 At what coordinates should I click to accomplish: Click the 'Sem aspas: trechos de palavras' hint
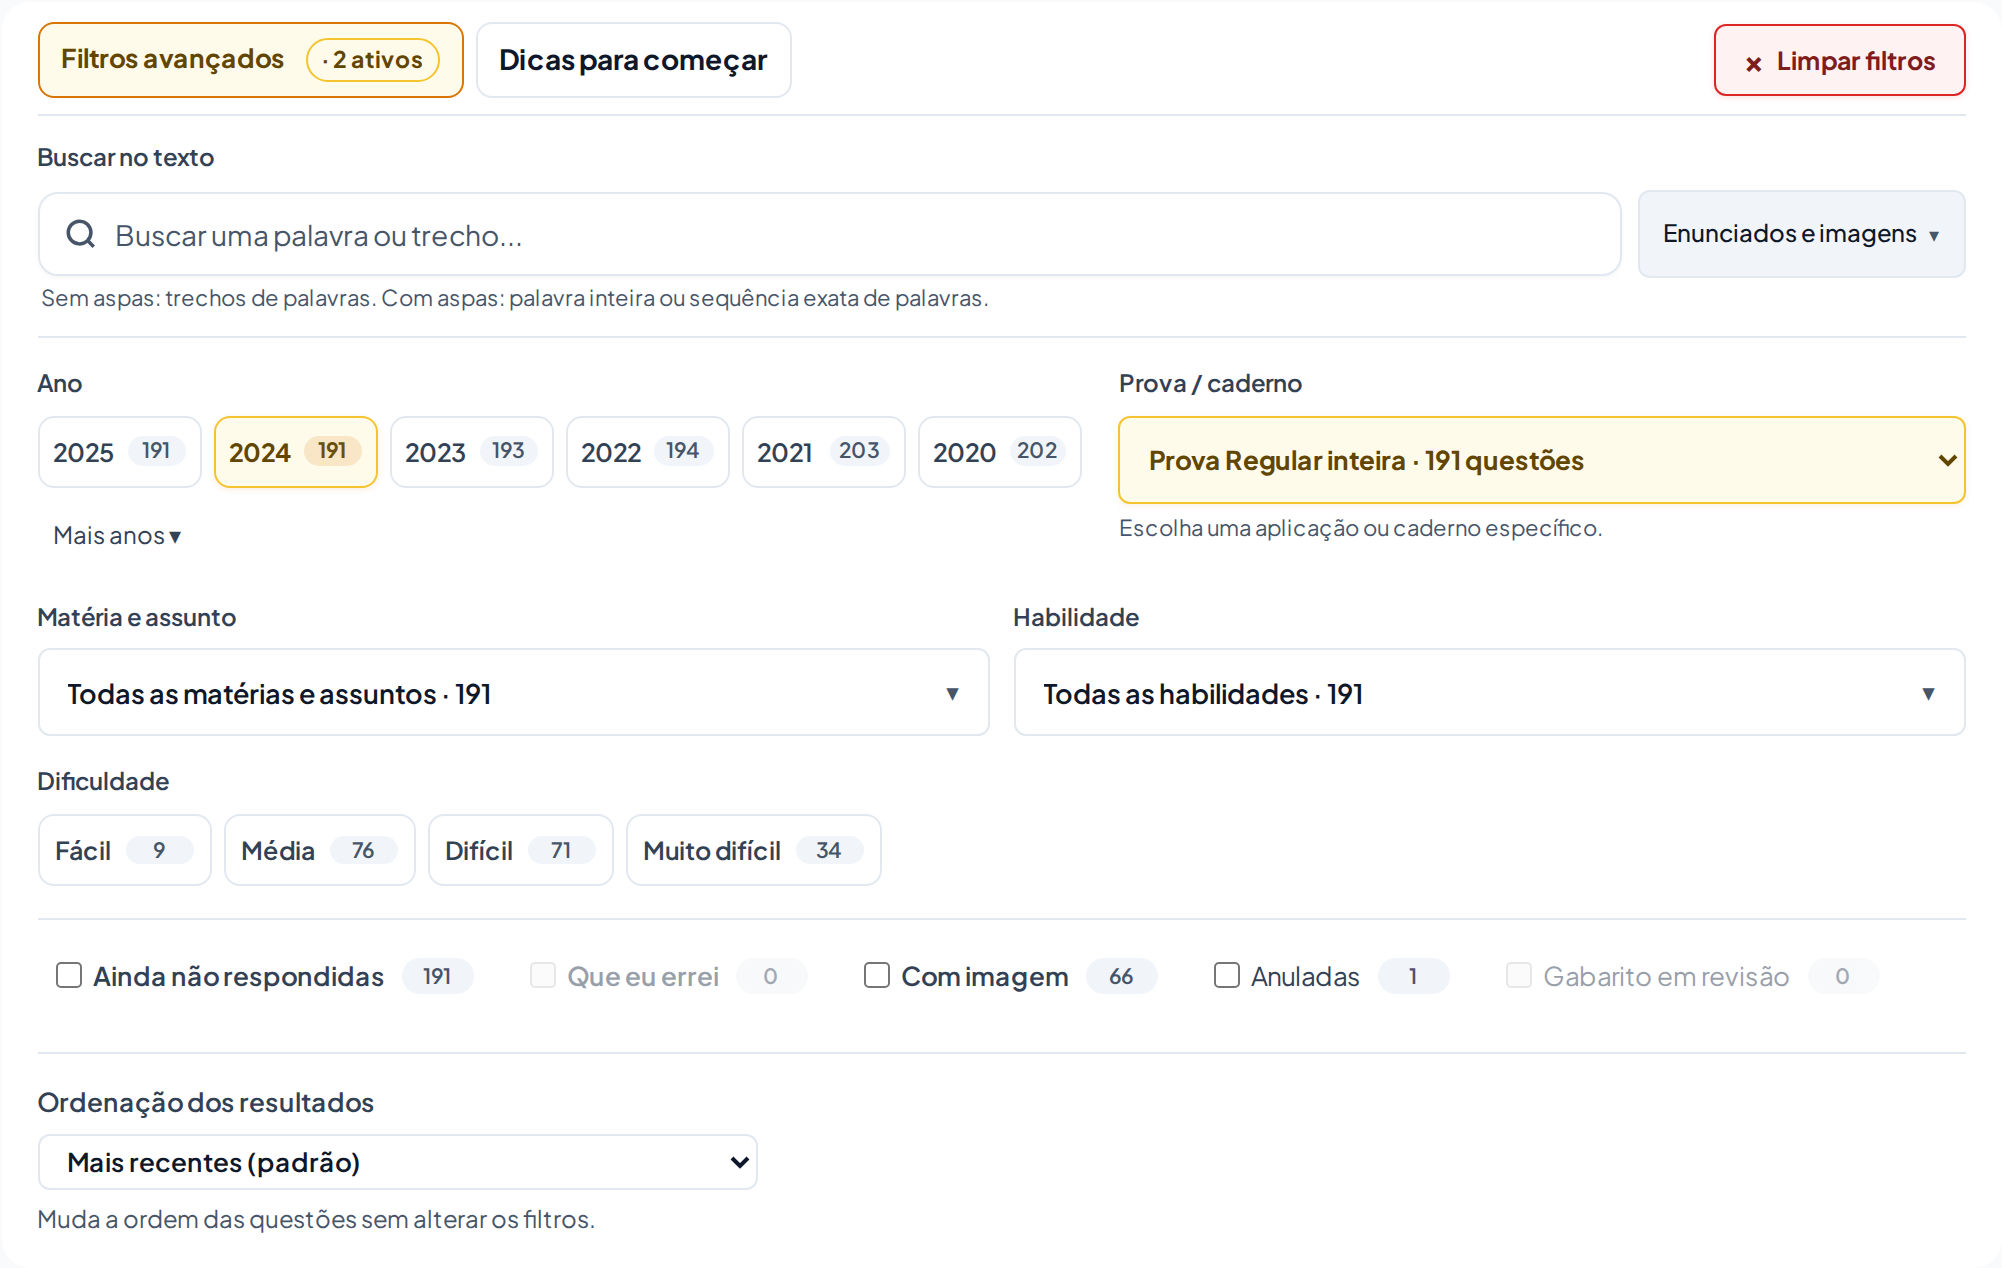tap(515, 298)
